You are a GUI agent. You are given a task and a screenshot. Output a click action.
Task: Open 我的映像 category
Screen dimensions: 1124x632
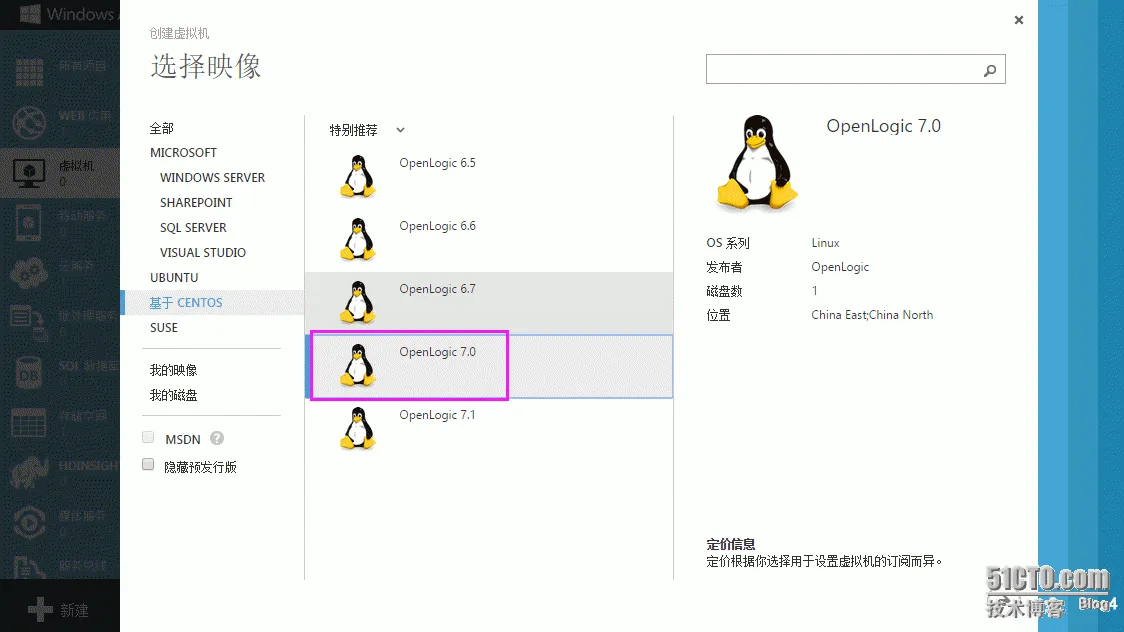[x=173, y=370]
